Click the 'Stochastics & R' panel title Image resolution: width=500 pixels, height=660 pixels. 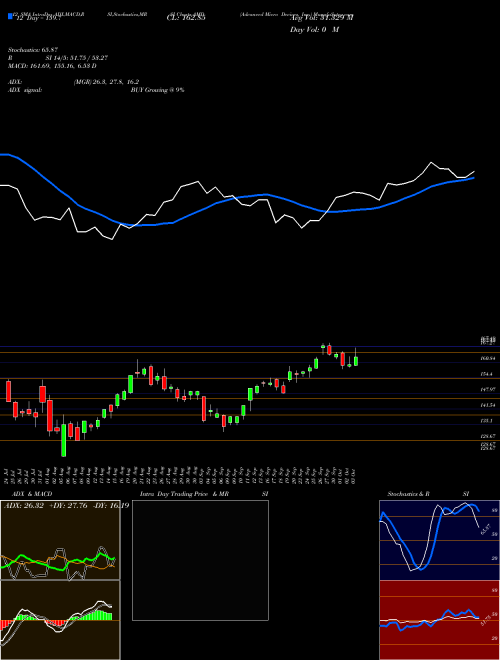point(408,494)
